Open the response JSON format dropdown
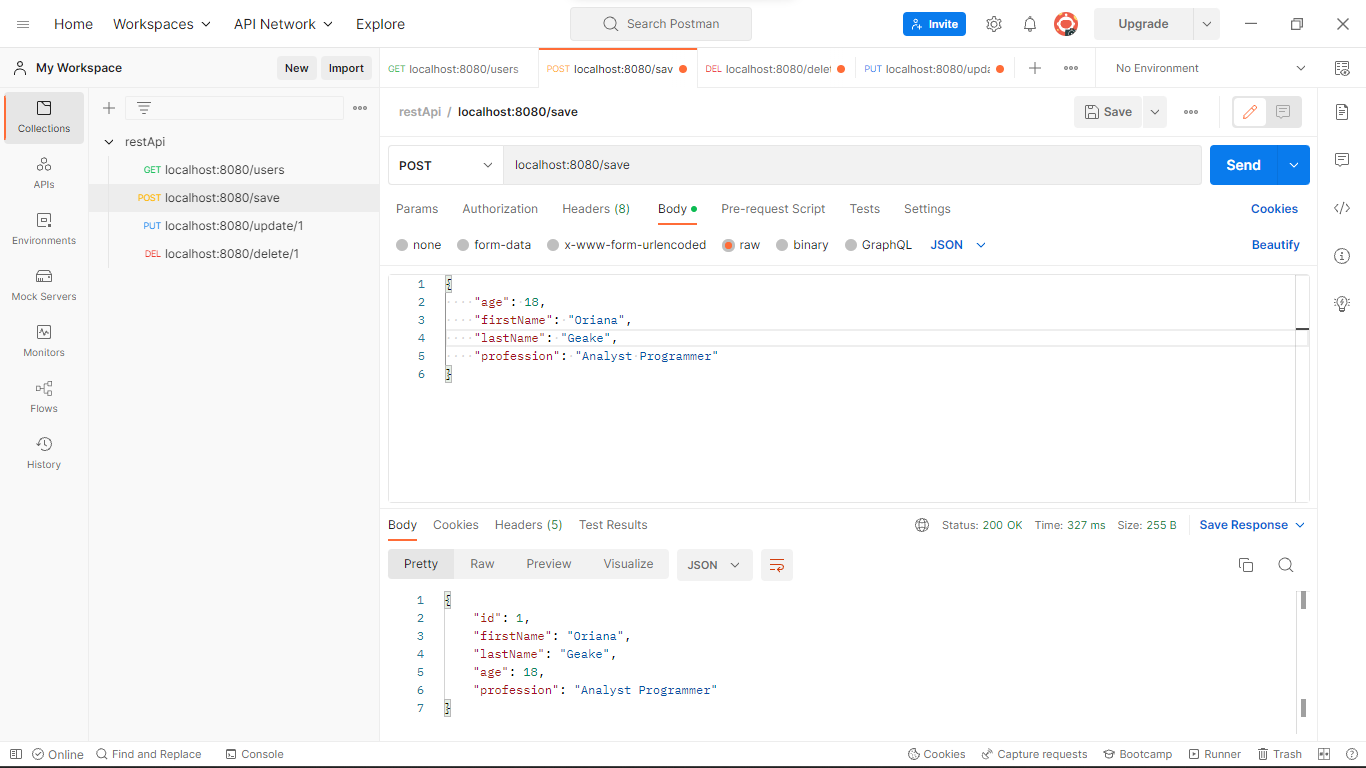This screenshot has width=1366, height=768. coord(714,565)
